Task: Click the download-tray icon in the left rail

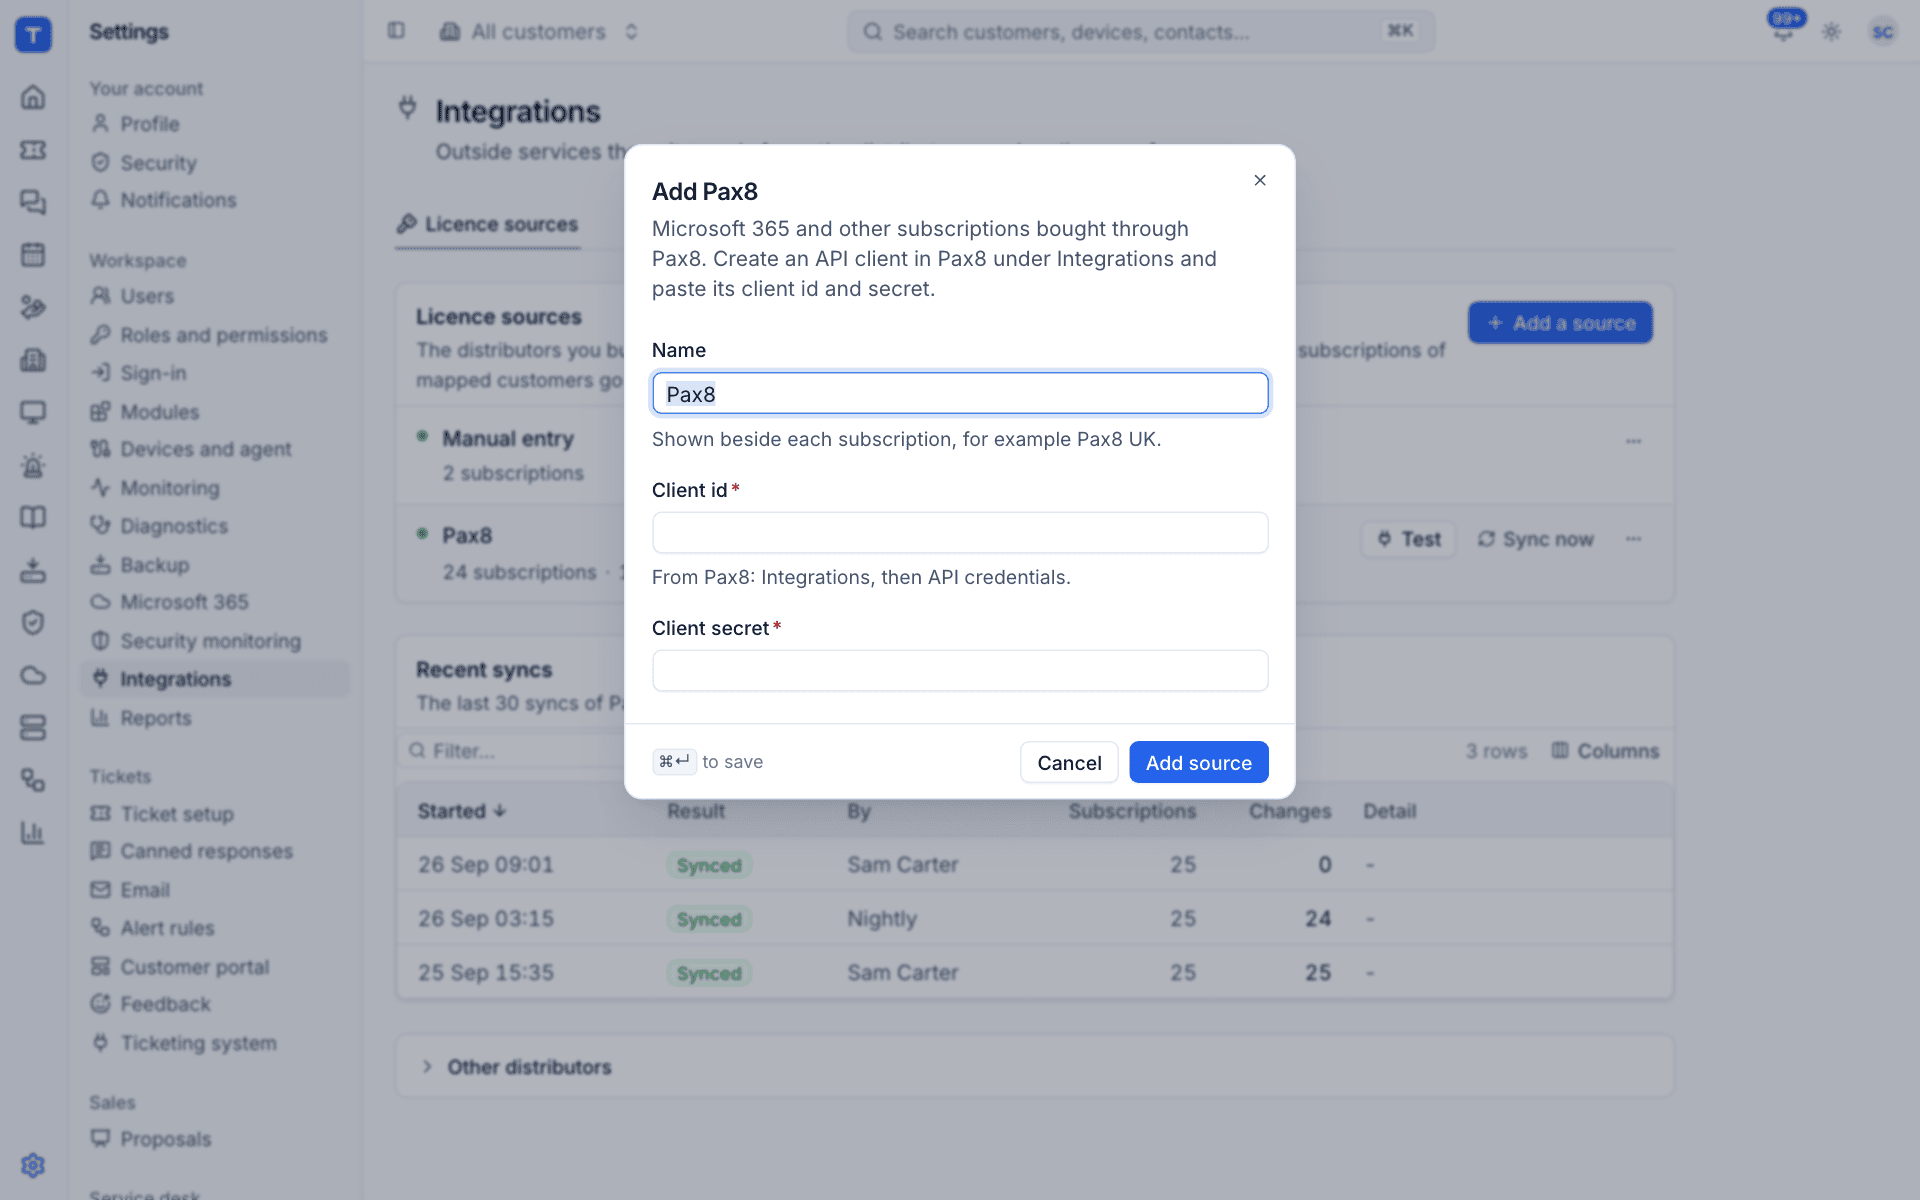Action: click(x=33, y=570)
